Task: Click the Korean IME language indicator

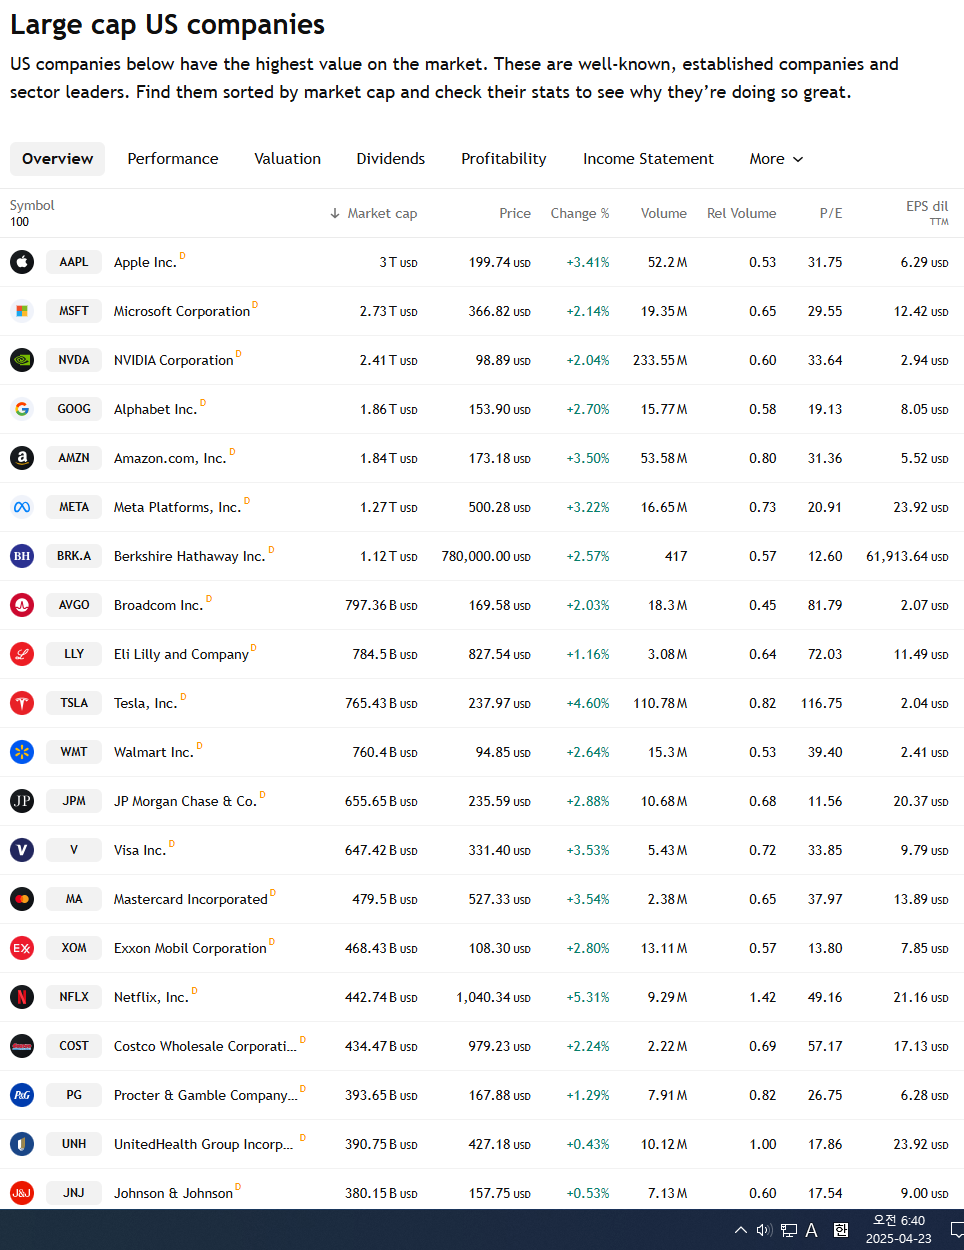Action: (x=841, y=1230)
